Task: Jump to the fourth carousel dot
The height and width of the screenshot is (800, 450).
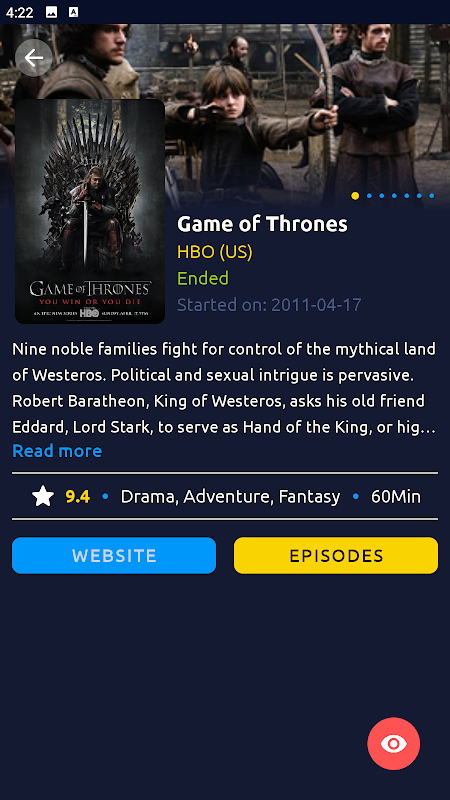Action: coord(394,196)
